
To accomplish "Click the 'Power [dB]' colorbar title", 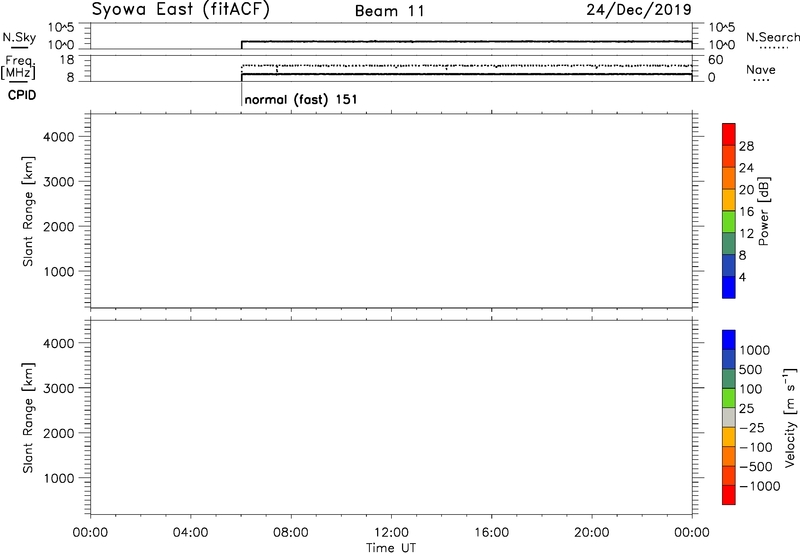I will tap(764, 211).
